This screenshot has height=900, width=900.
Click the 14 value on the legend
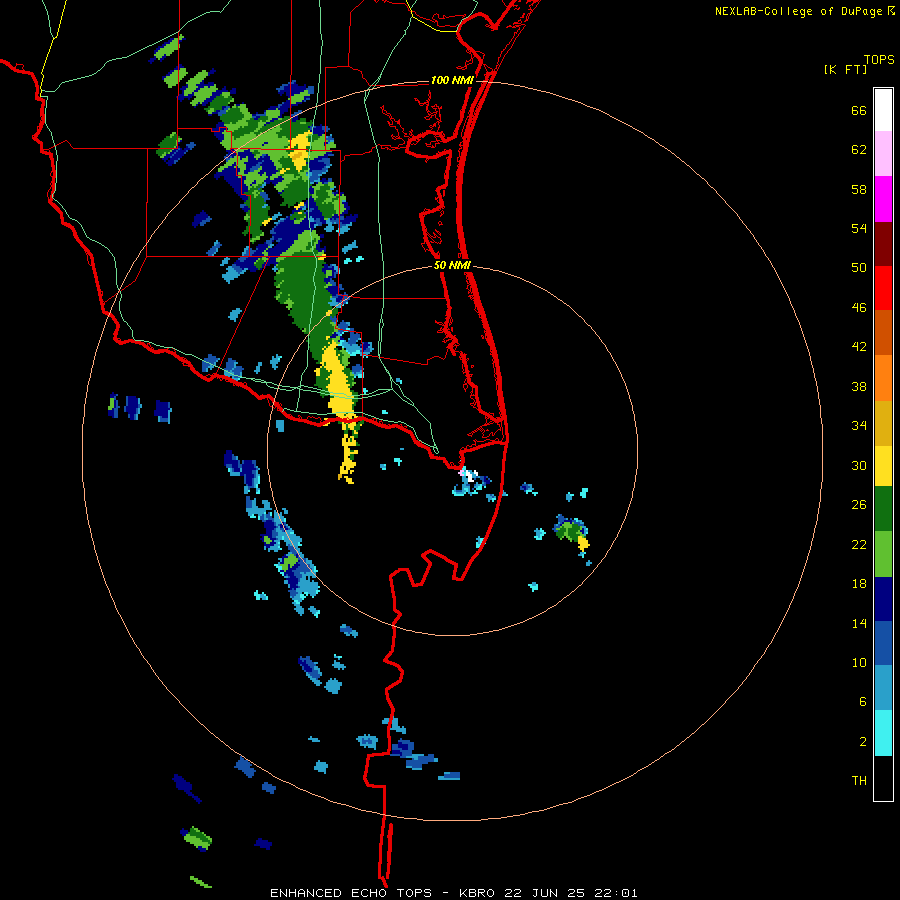tap(859, 624)
